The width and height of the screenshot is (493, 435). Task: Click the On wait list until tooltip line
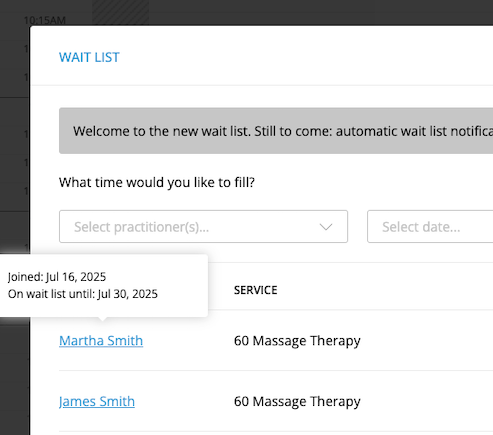[83, 294]
